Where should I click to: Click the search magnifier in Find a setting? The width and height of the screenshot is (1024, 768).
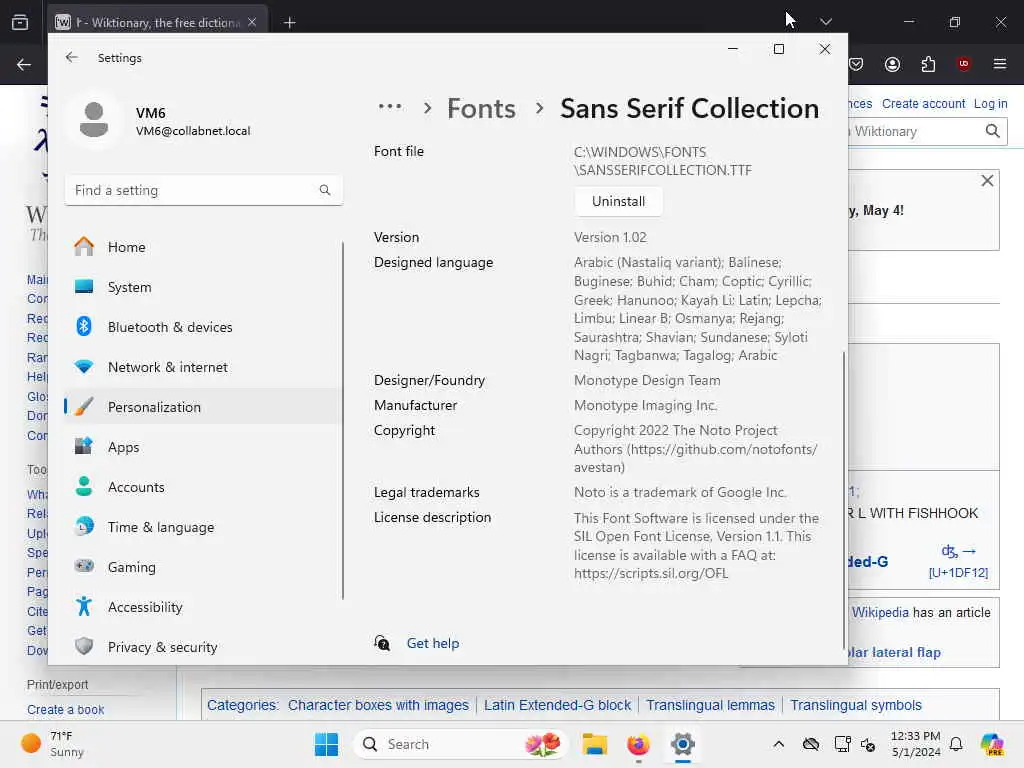click(325, 190)
